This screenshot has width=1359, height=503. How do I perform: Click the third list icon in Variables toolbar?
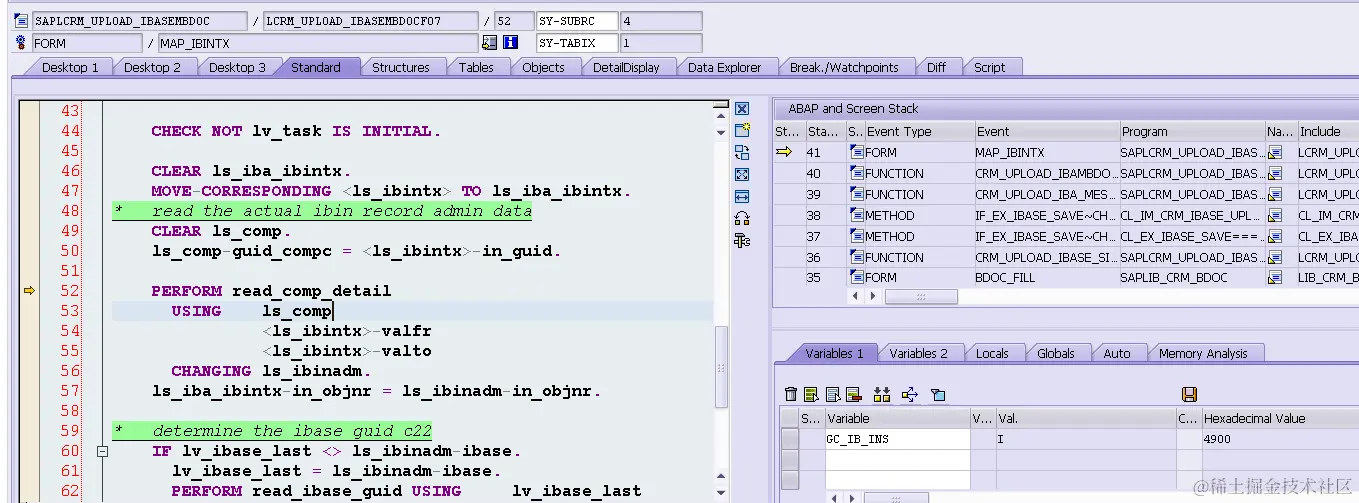[832, 394]
